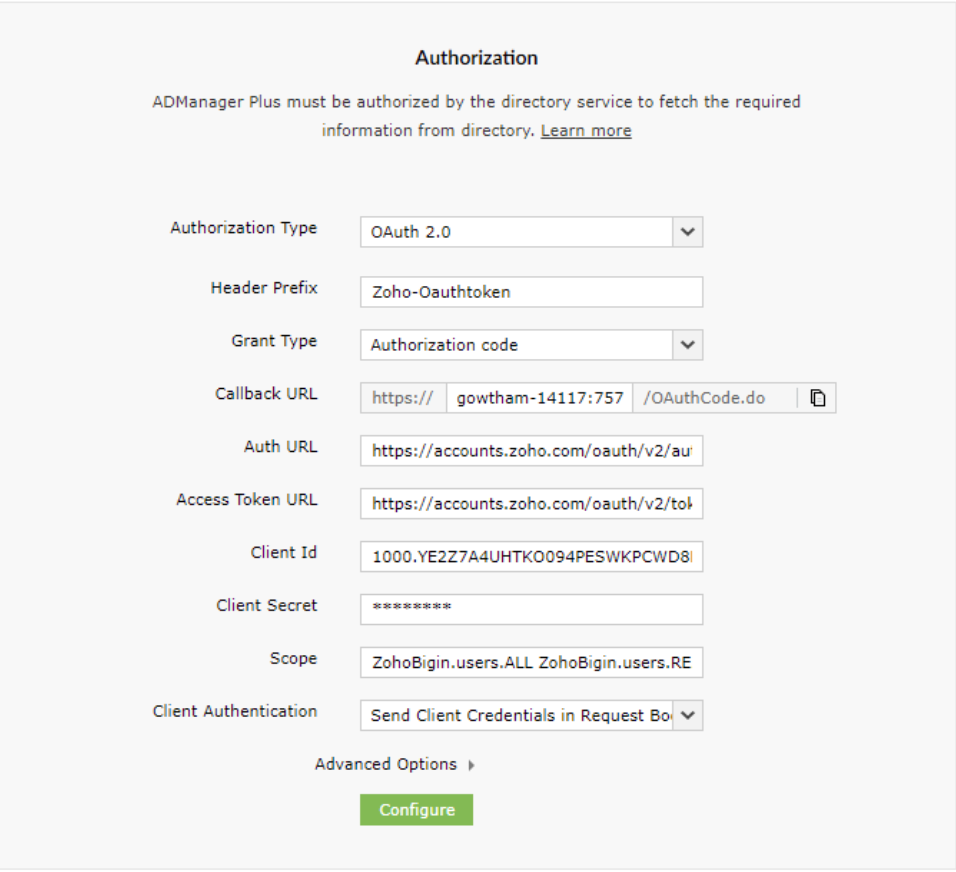Click the Configure button
This screenshot has height=872, width=956.
pyautogui.click(x=416, y=810)
